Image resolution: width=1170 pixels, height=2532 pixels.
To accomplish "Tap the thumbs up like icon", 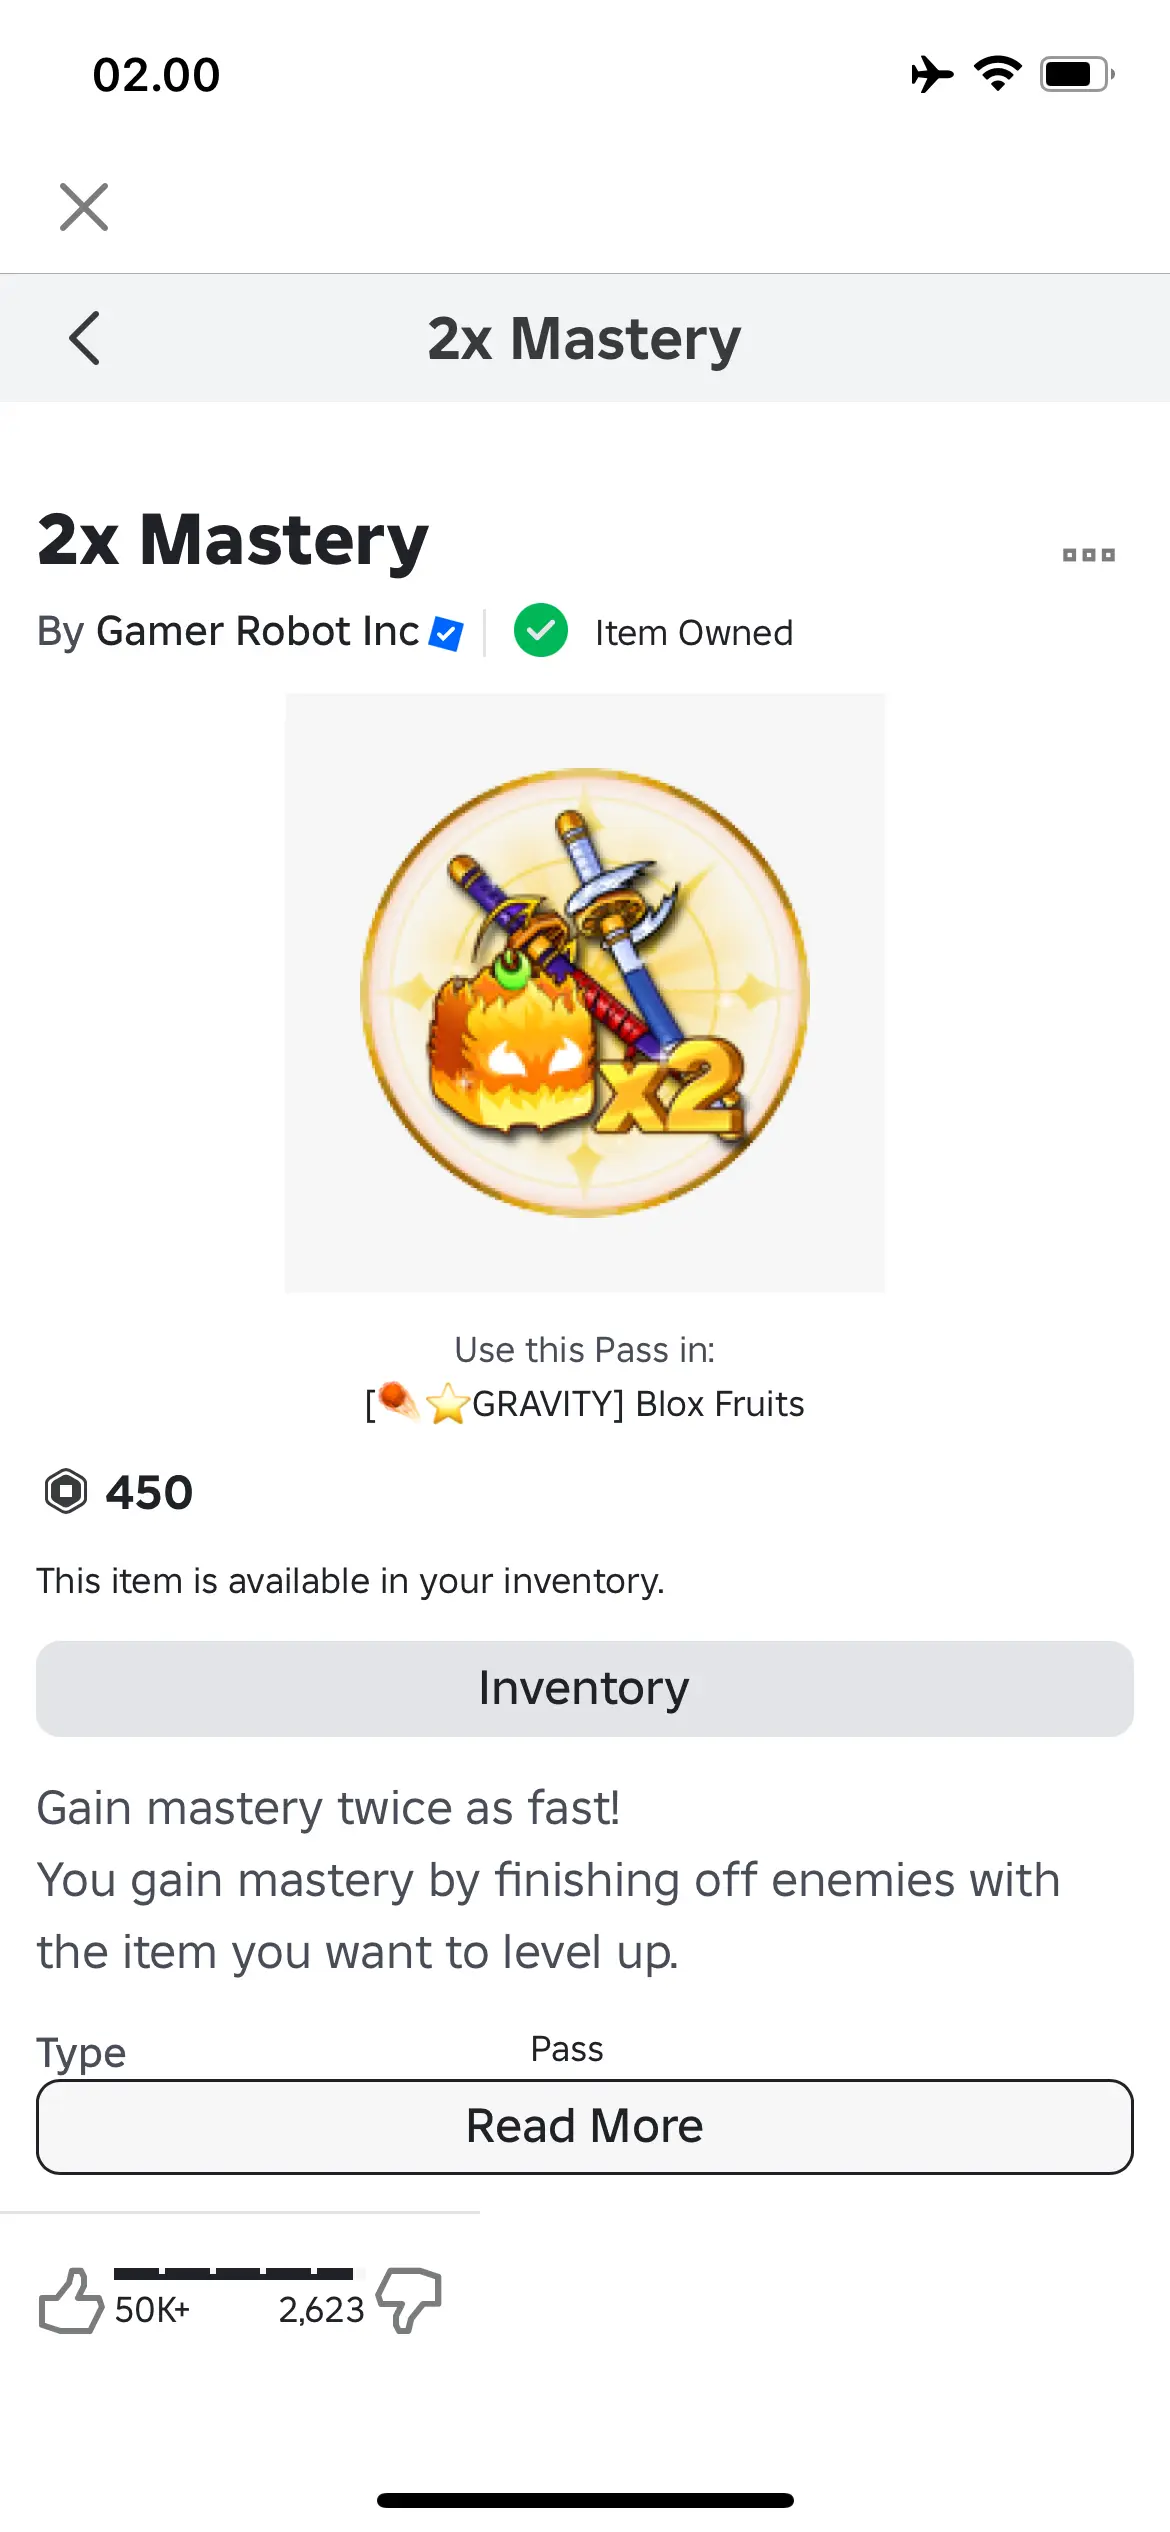I will [x=70, y=2301].
